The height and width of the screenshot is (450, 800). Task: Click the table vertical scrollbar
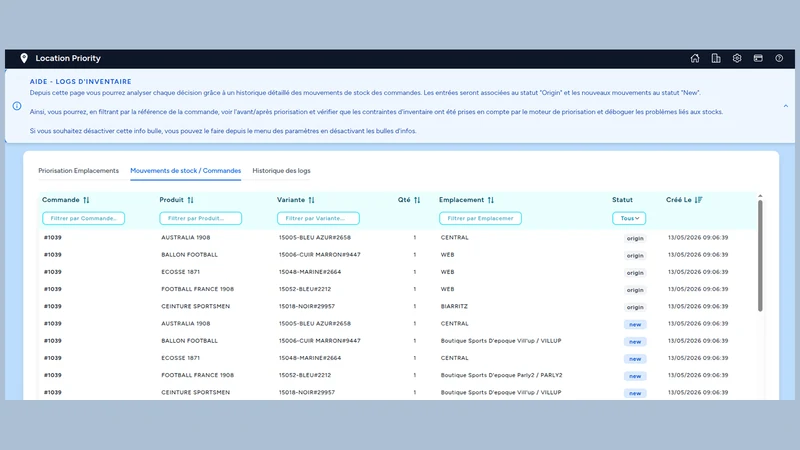(x=760, y=255)
